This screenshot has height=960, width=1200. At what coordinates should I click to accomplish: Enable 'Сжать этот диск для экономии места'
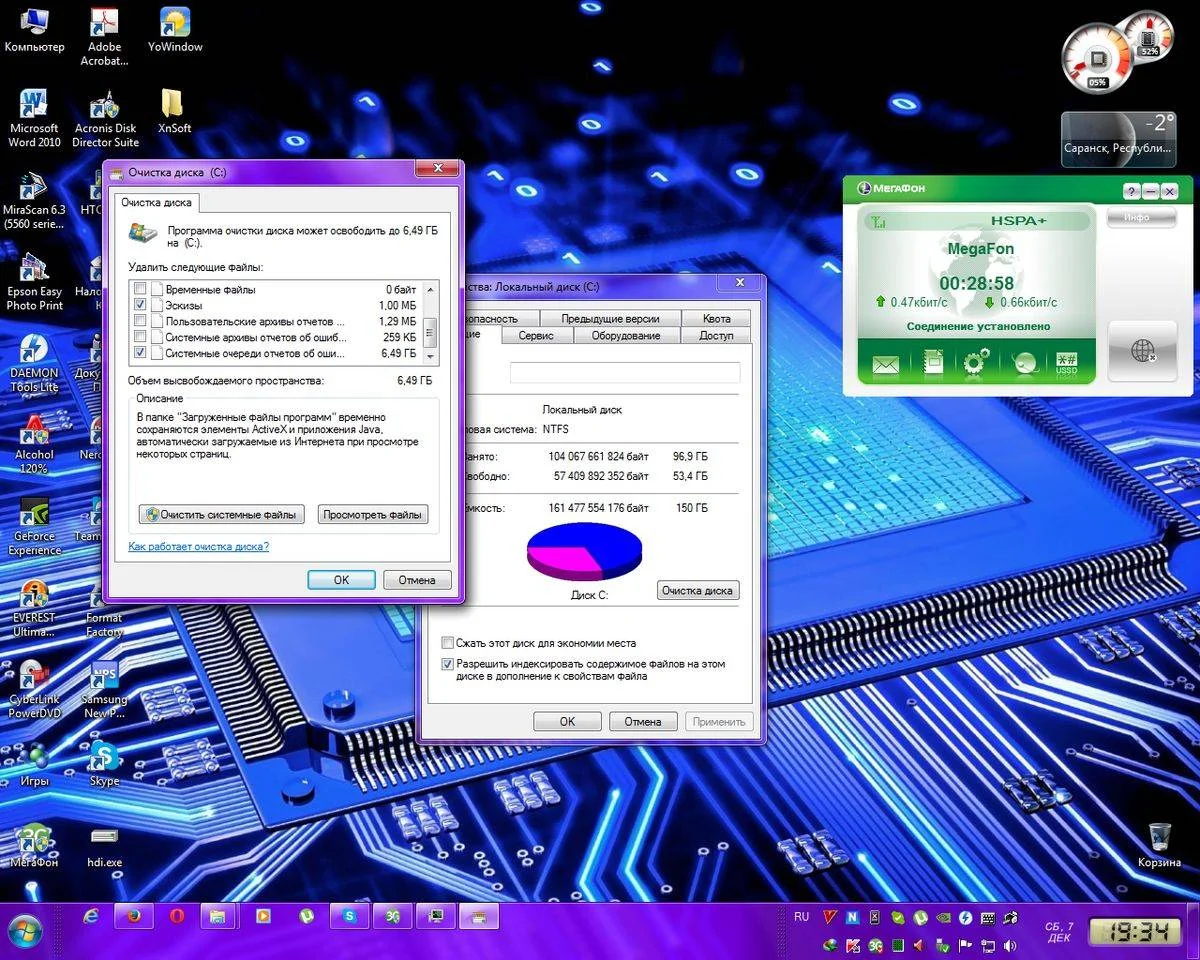[448, 643]
